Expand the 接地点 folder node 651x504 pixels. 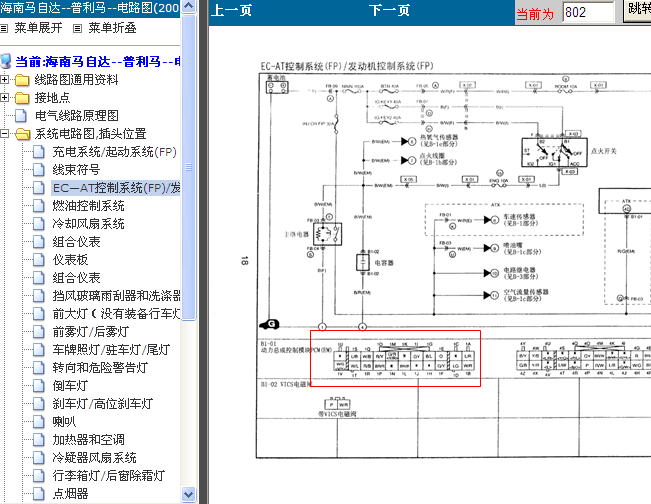click(4, 98)
